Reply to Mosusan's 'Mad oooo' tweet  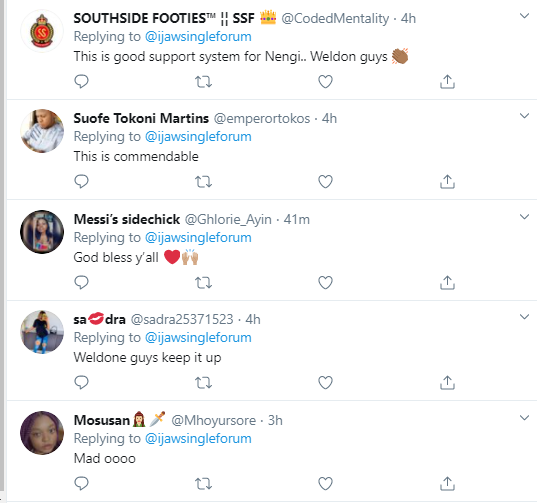(x=81, y=483)
